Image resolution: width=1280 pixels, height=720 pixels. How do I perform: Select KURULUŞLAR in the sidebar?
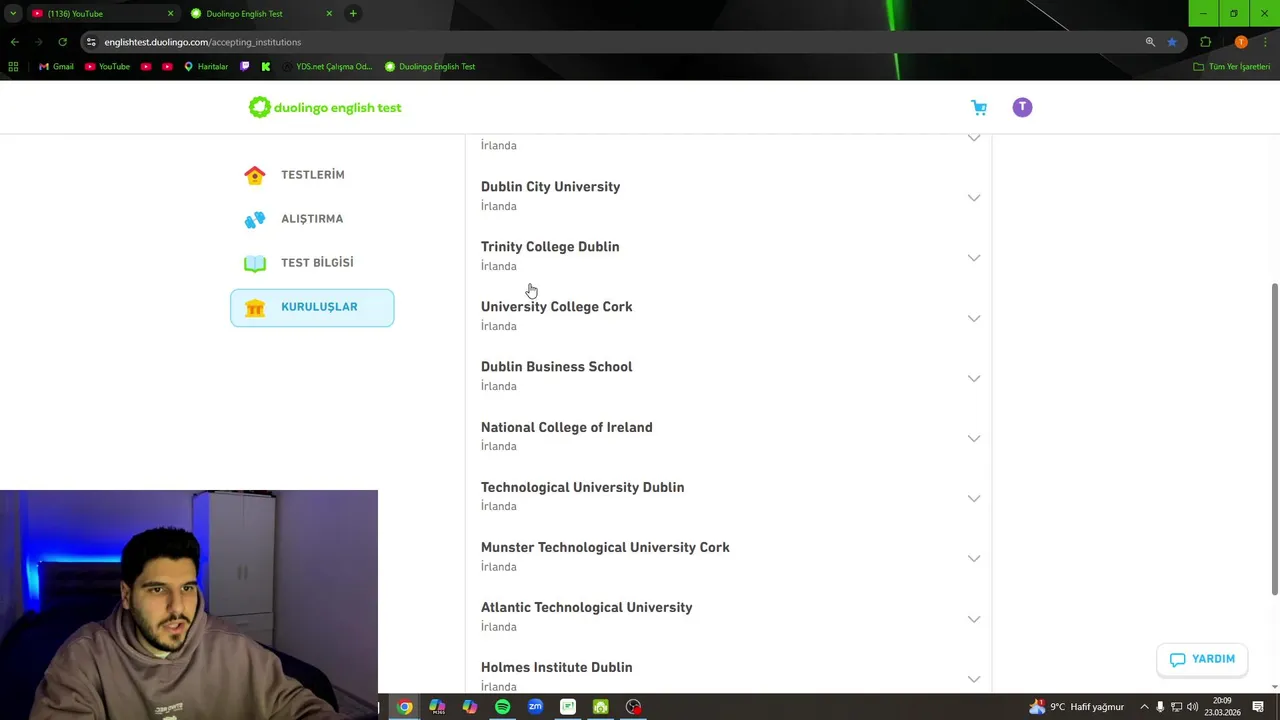[x=312, y=307]
